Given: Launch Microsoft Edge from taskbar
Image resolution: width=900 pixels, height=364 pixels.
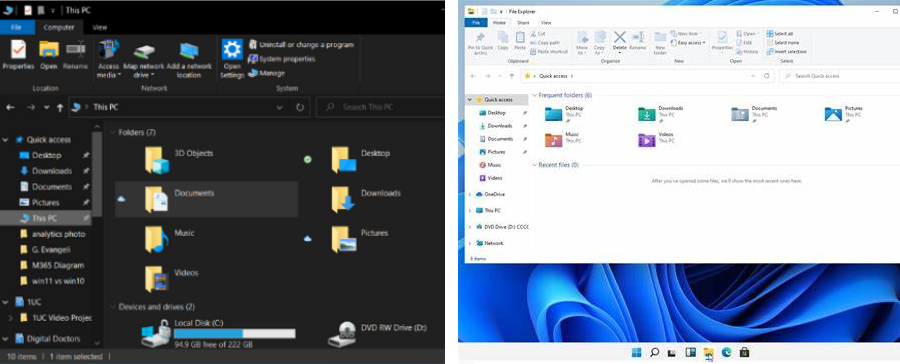Looking at the screenshot, I should pyautogui.click(x=727, y=353).
